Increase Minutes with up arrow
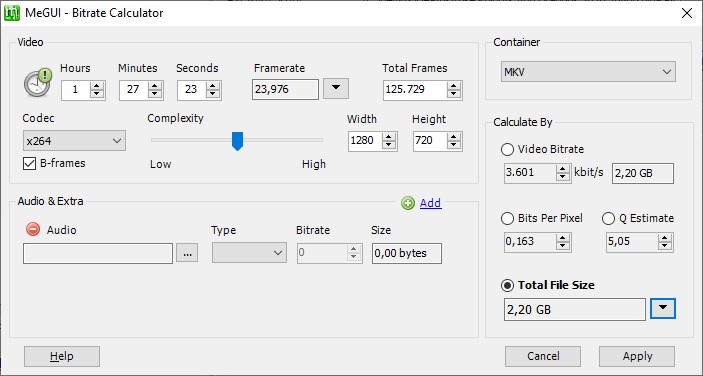The width and height of the screenshot is (703, 376). pos(155,85)
